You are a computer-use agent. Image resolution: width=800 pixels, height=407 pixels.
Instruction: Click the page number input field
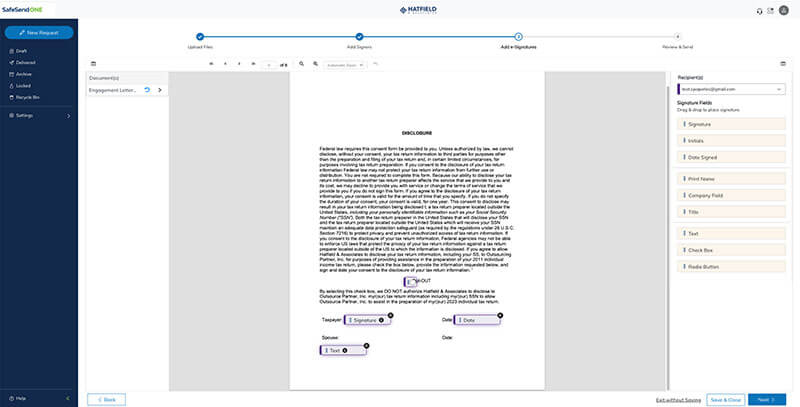[x=269, y=65]
